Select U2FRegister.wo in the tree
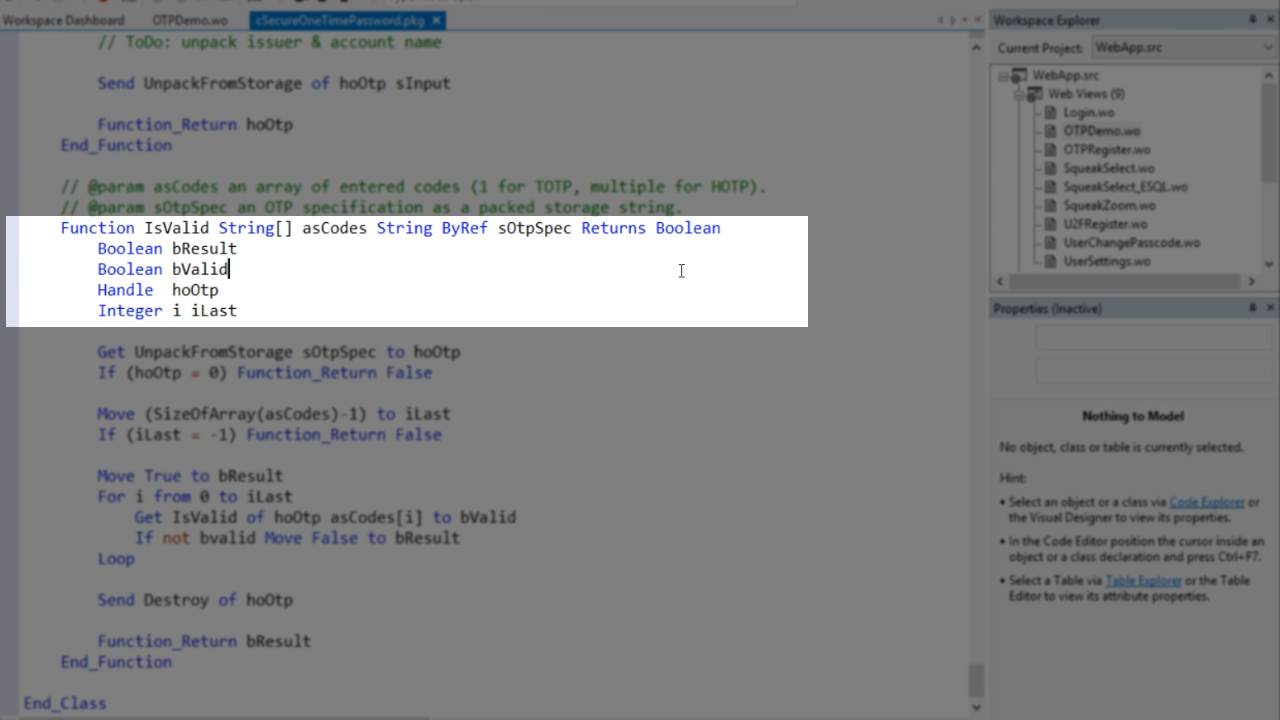Screen dimensions: 1280x720 [x=1105, y=224]
